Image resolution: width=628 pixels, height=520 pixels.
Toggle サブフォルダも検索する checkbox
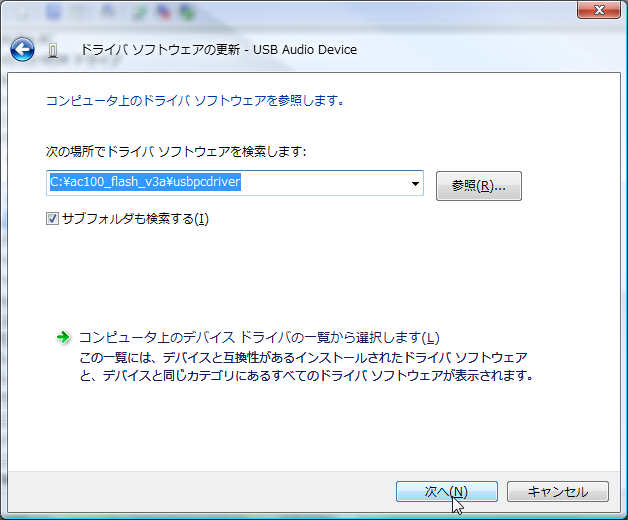pyautogui.click(x=52, y=218)
